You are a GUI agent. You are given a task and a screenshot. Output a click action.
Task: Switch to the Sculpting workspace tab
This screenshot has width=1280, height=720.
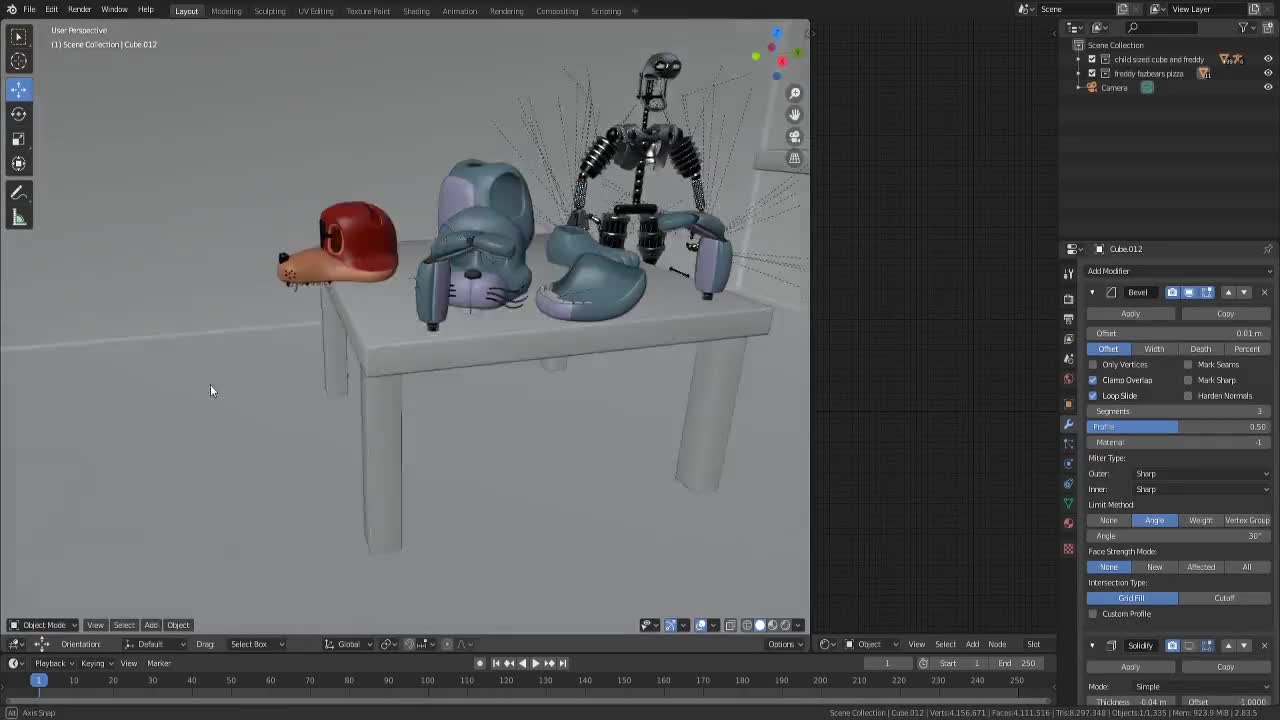(x=269, y=11)
